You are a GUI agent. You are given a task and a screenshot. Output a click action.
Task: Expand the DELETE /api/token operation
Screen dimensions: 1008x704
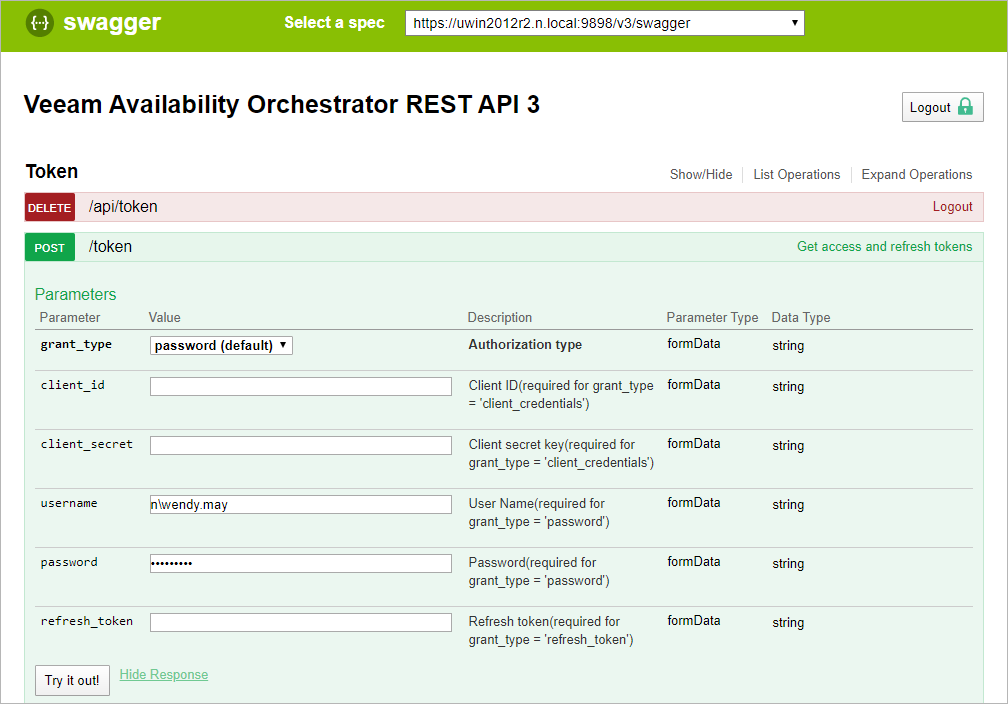tap(504, 207)
